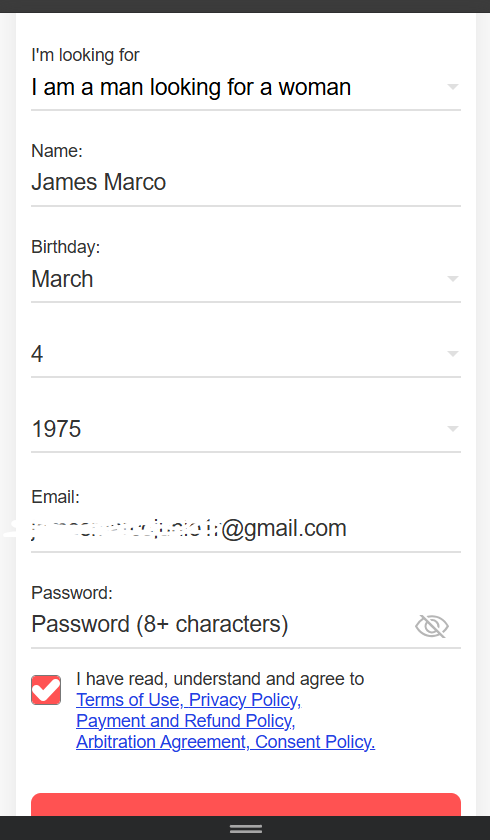Click the Name field containing James Marco

point(246,182)
